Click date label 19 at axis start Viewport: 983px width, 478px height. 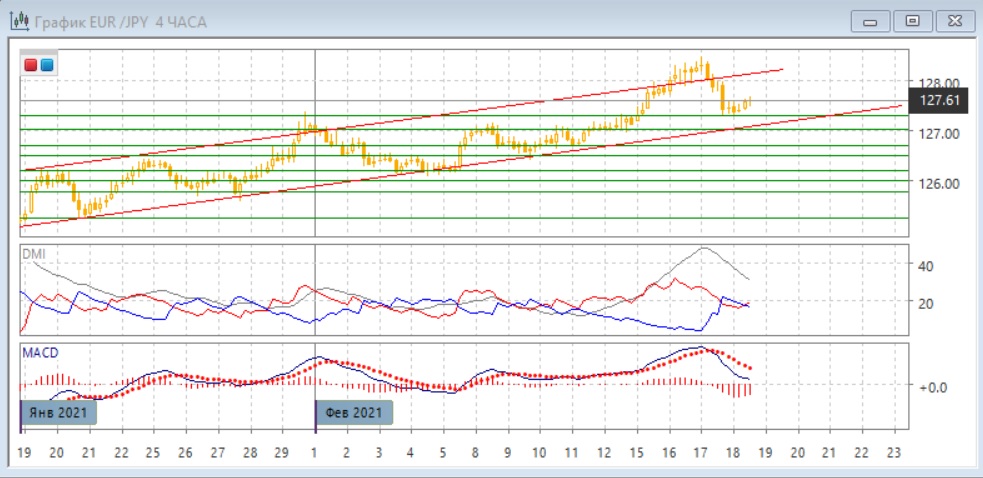point(25,453)
